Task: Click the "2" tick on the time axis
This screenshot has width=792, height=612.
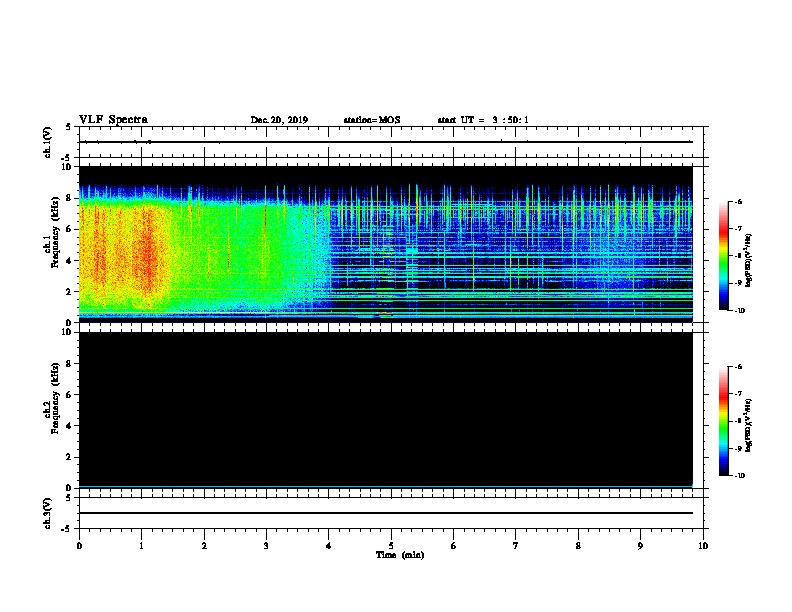Action: pyautogui.click(x=204, y=546)
